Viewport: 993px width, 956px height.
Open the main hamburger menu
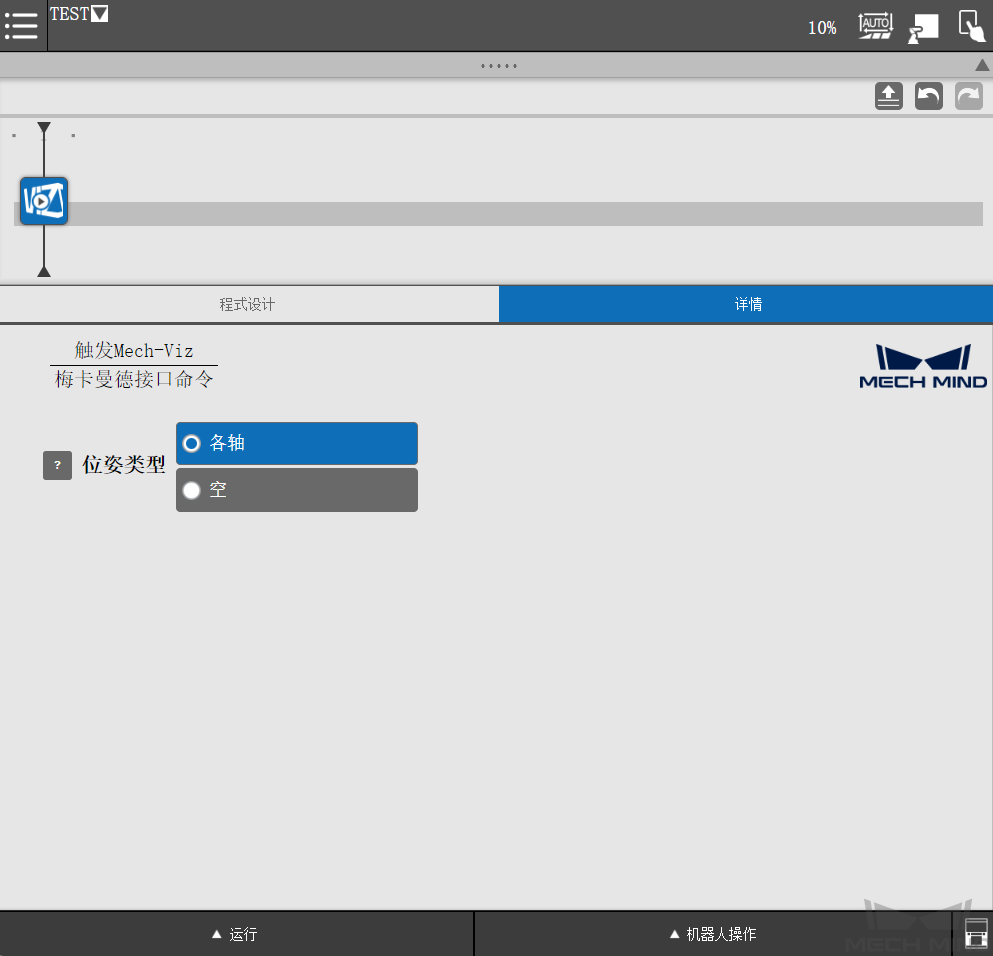pos(21,26)
